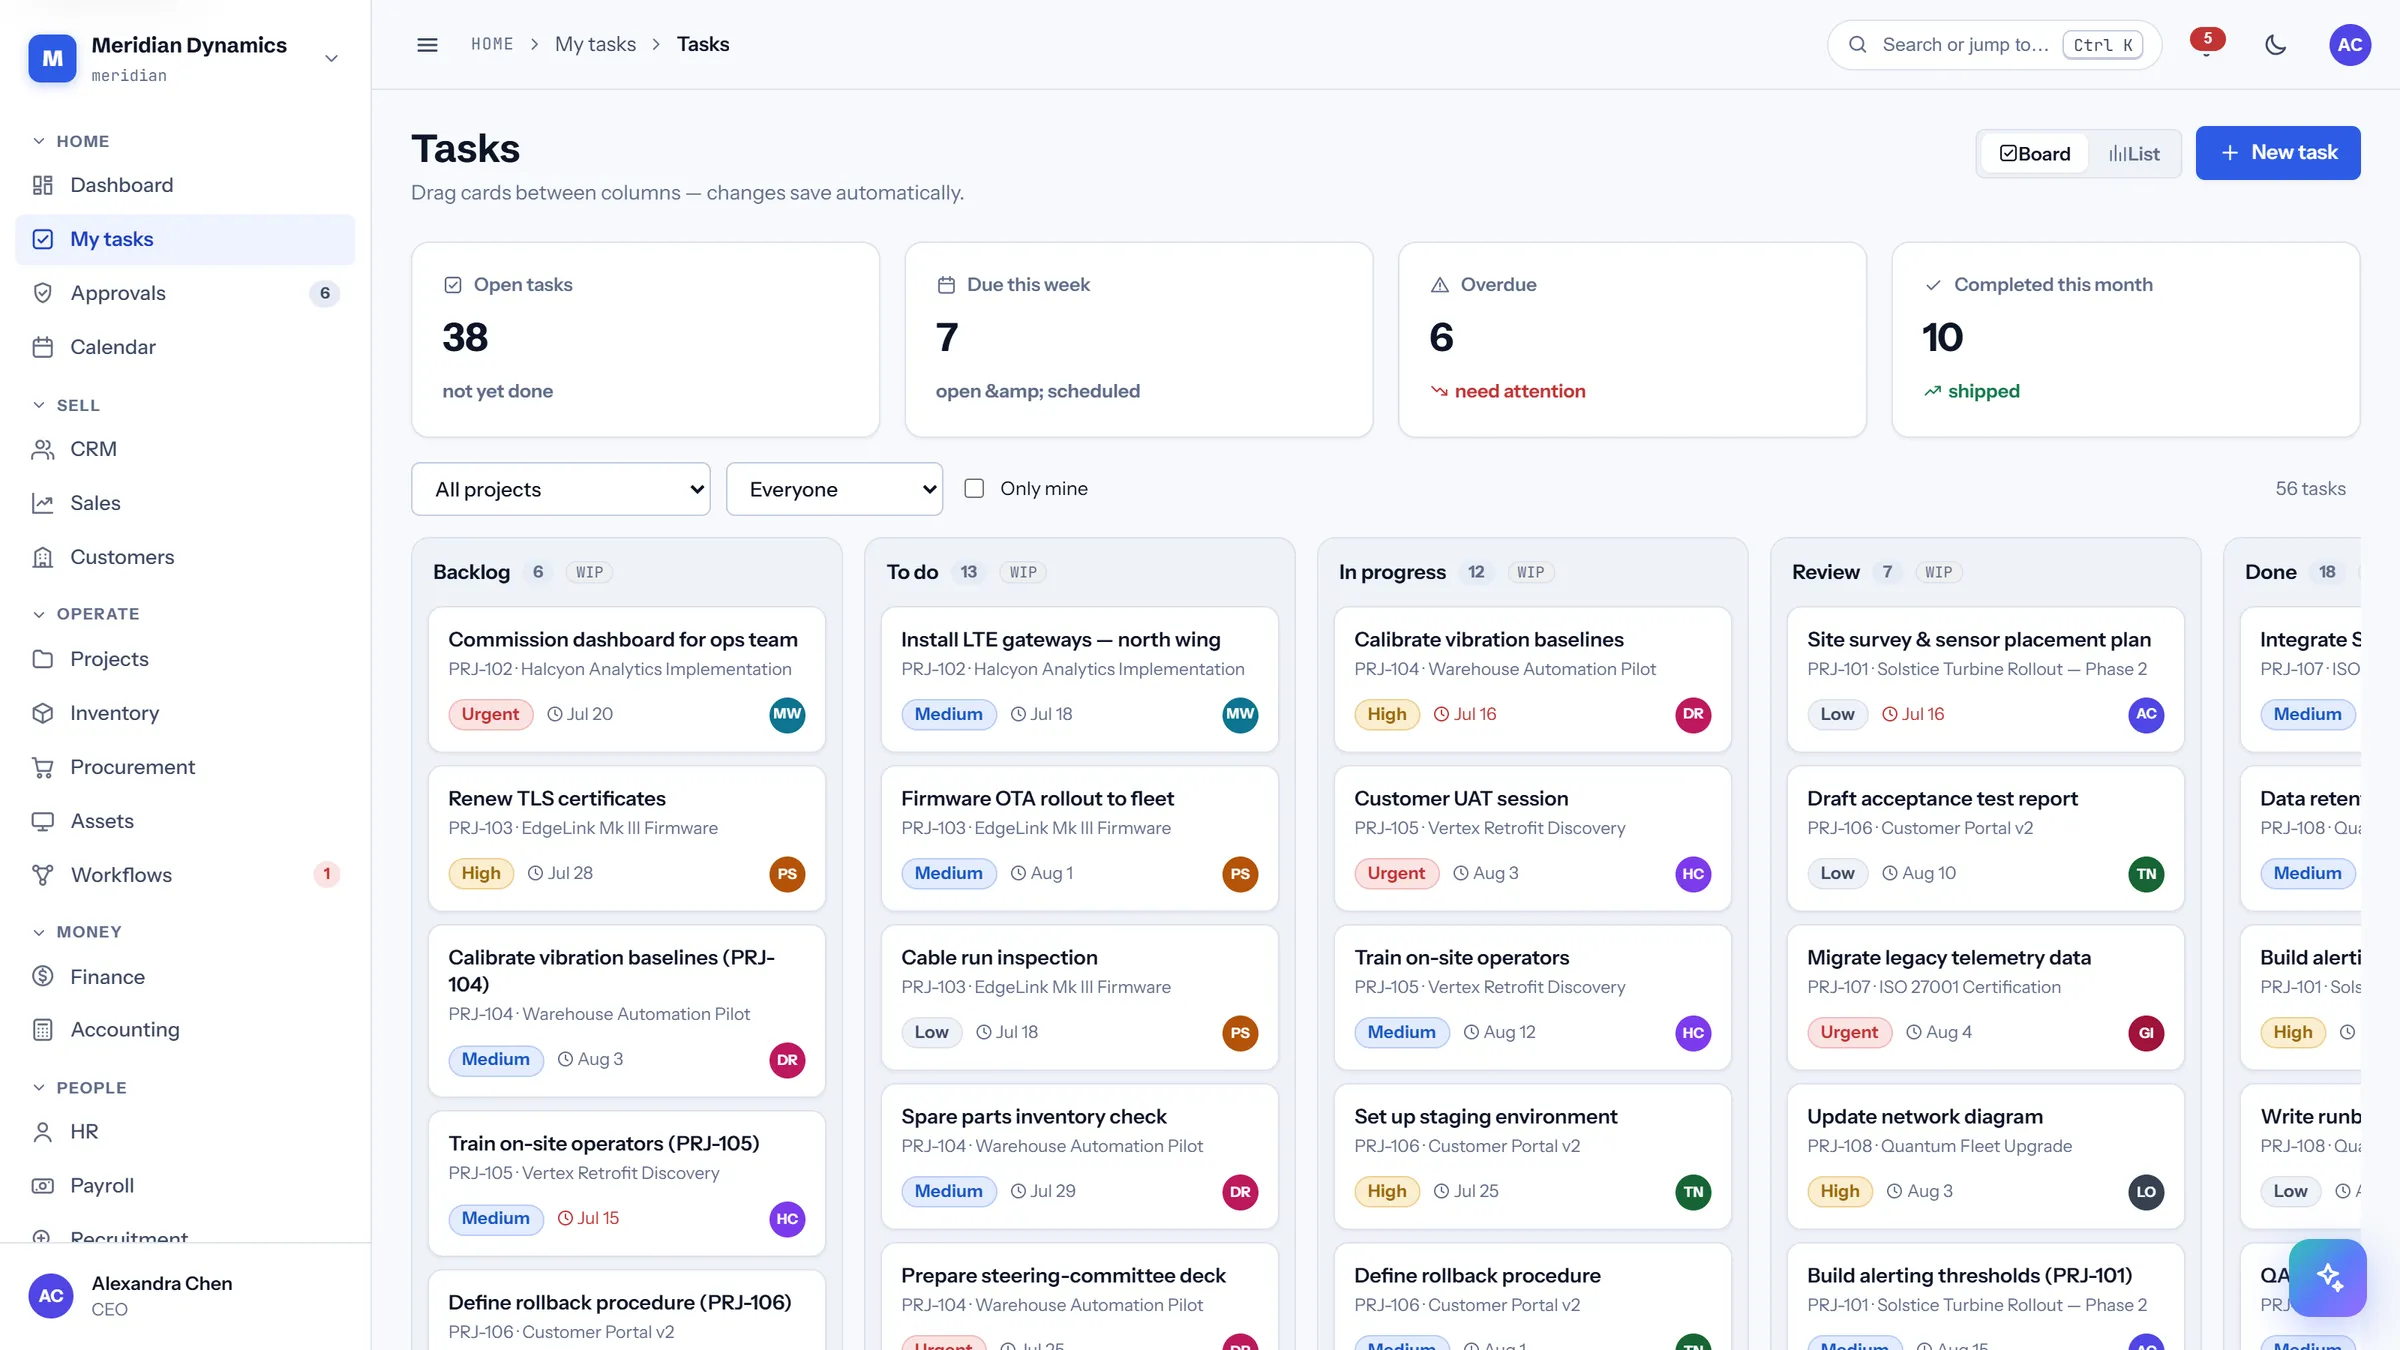Viewport: 2400px width, 1350px height.
Task: Collapse the PEOPLE sidebar section
Action: coord(79,1088)
